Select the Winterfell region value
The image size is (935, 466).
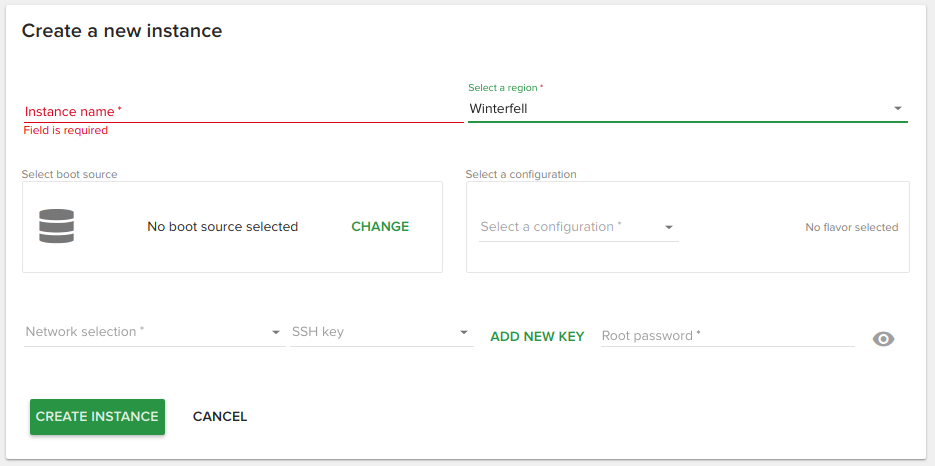click(x=498, y=108)
